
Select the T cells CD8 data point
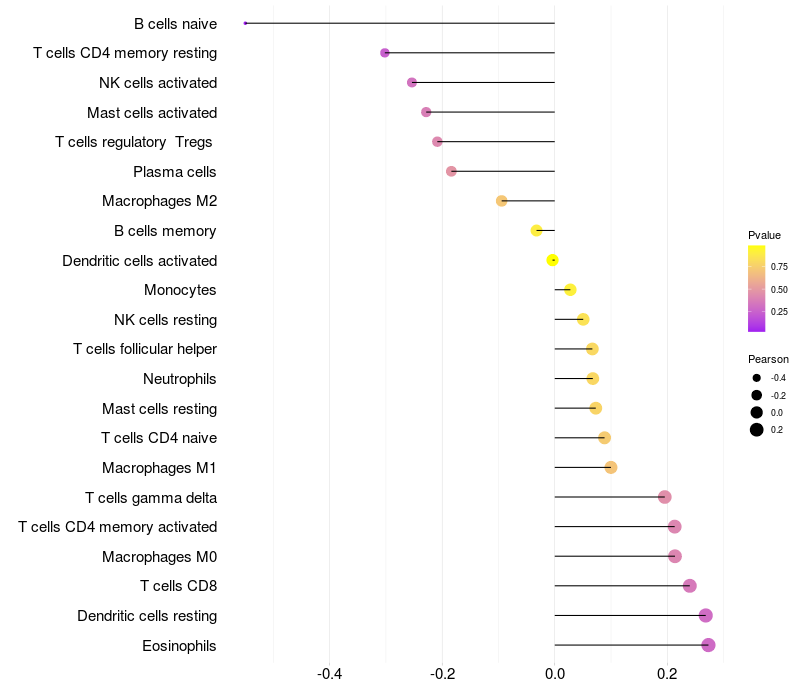(x=689, y=586)
